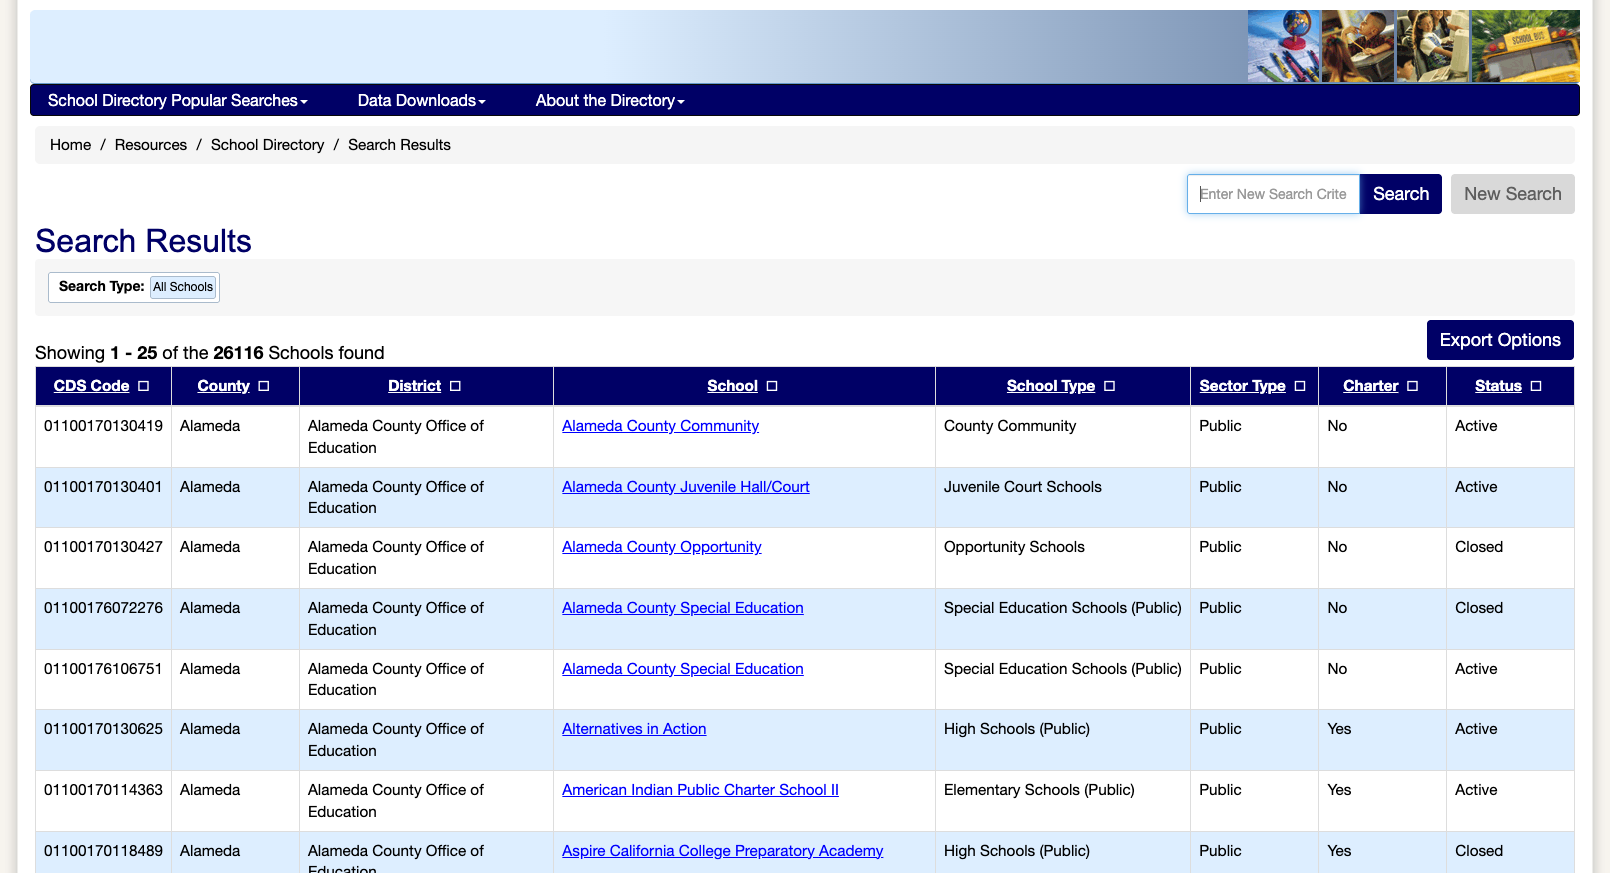
Task: Select the All Schools search type tag
Action: (x=183, y=287)
